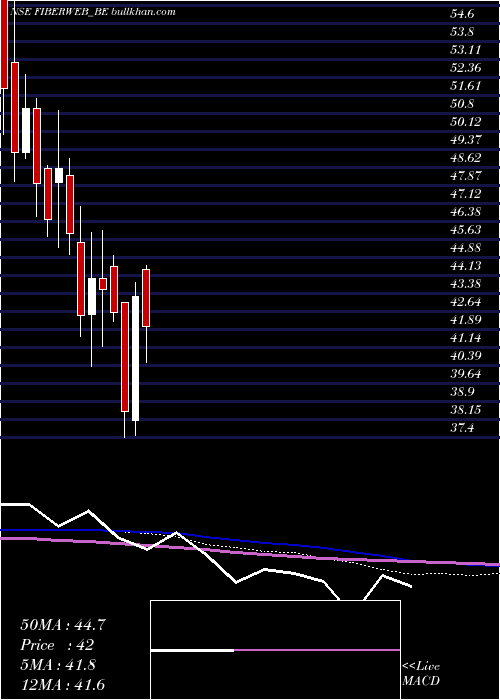Image resolution: width=500 pixels, height=700 pixels.
Task: Click the 45.63 price axis label
Action: [465, 229]
